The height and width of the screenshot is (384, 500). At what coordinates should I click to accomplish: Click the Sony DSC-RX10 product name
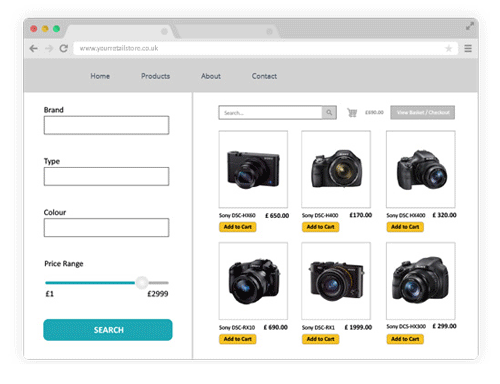click(237, 328)
